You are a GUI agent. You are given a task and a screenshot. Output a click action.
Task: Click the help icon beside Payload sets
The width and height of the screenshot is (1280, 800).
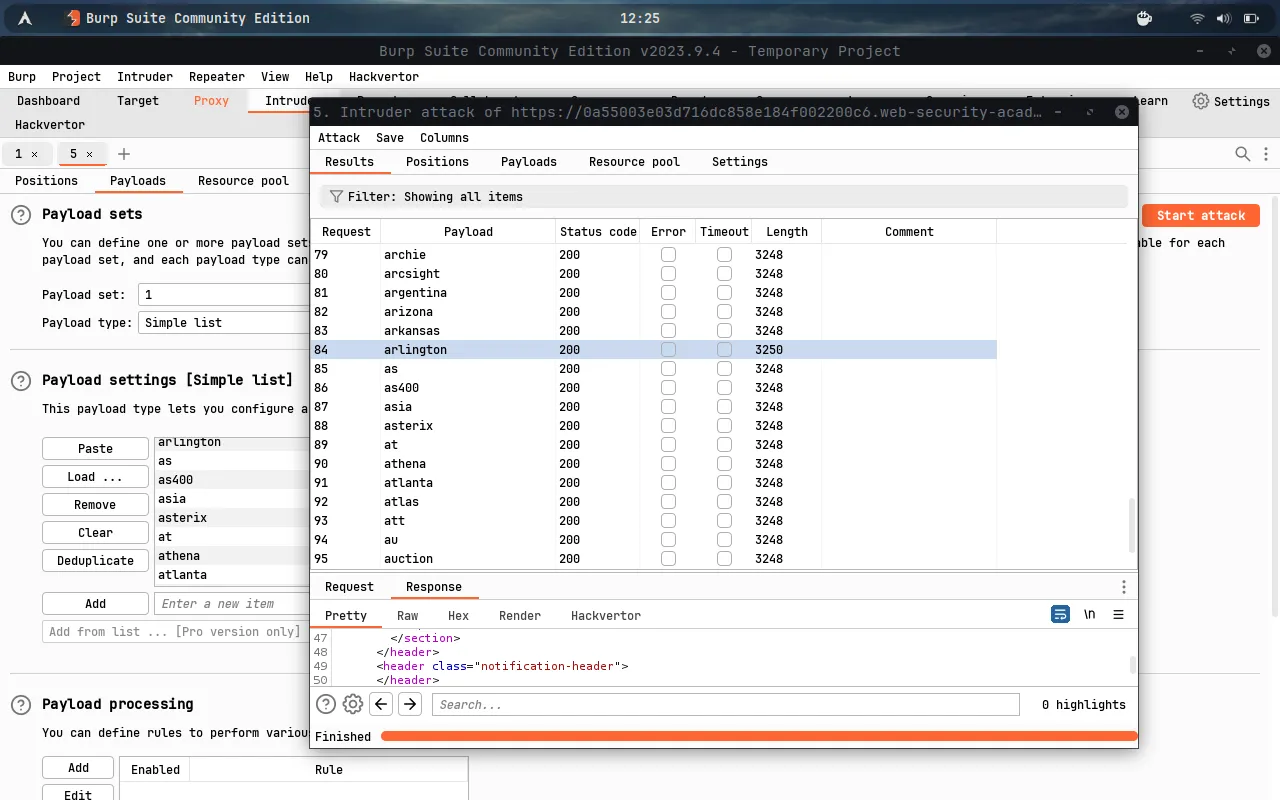pyautogui.click(x=21, y=215)
